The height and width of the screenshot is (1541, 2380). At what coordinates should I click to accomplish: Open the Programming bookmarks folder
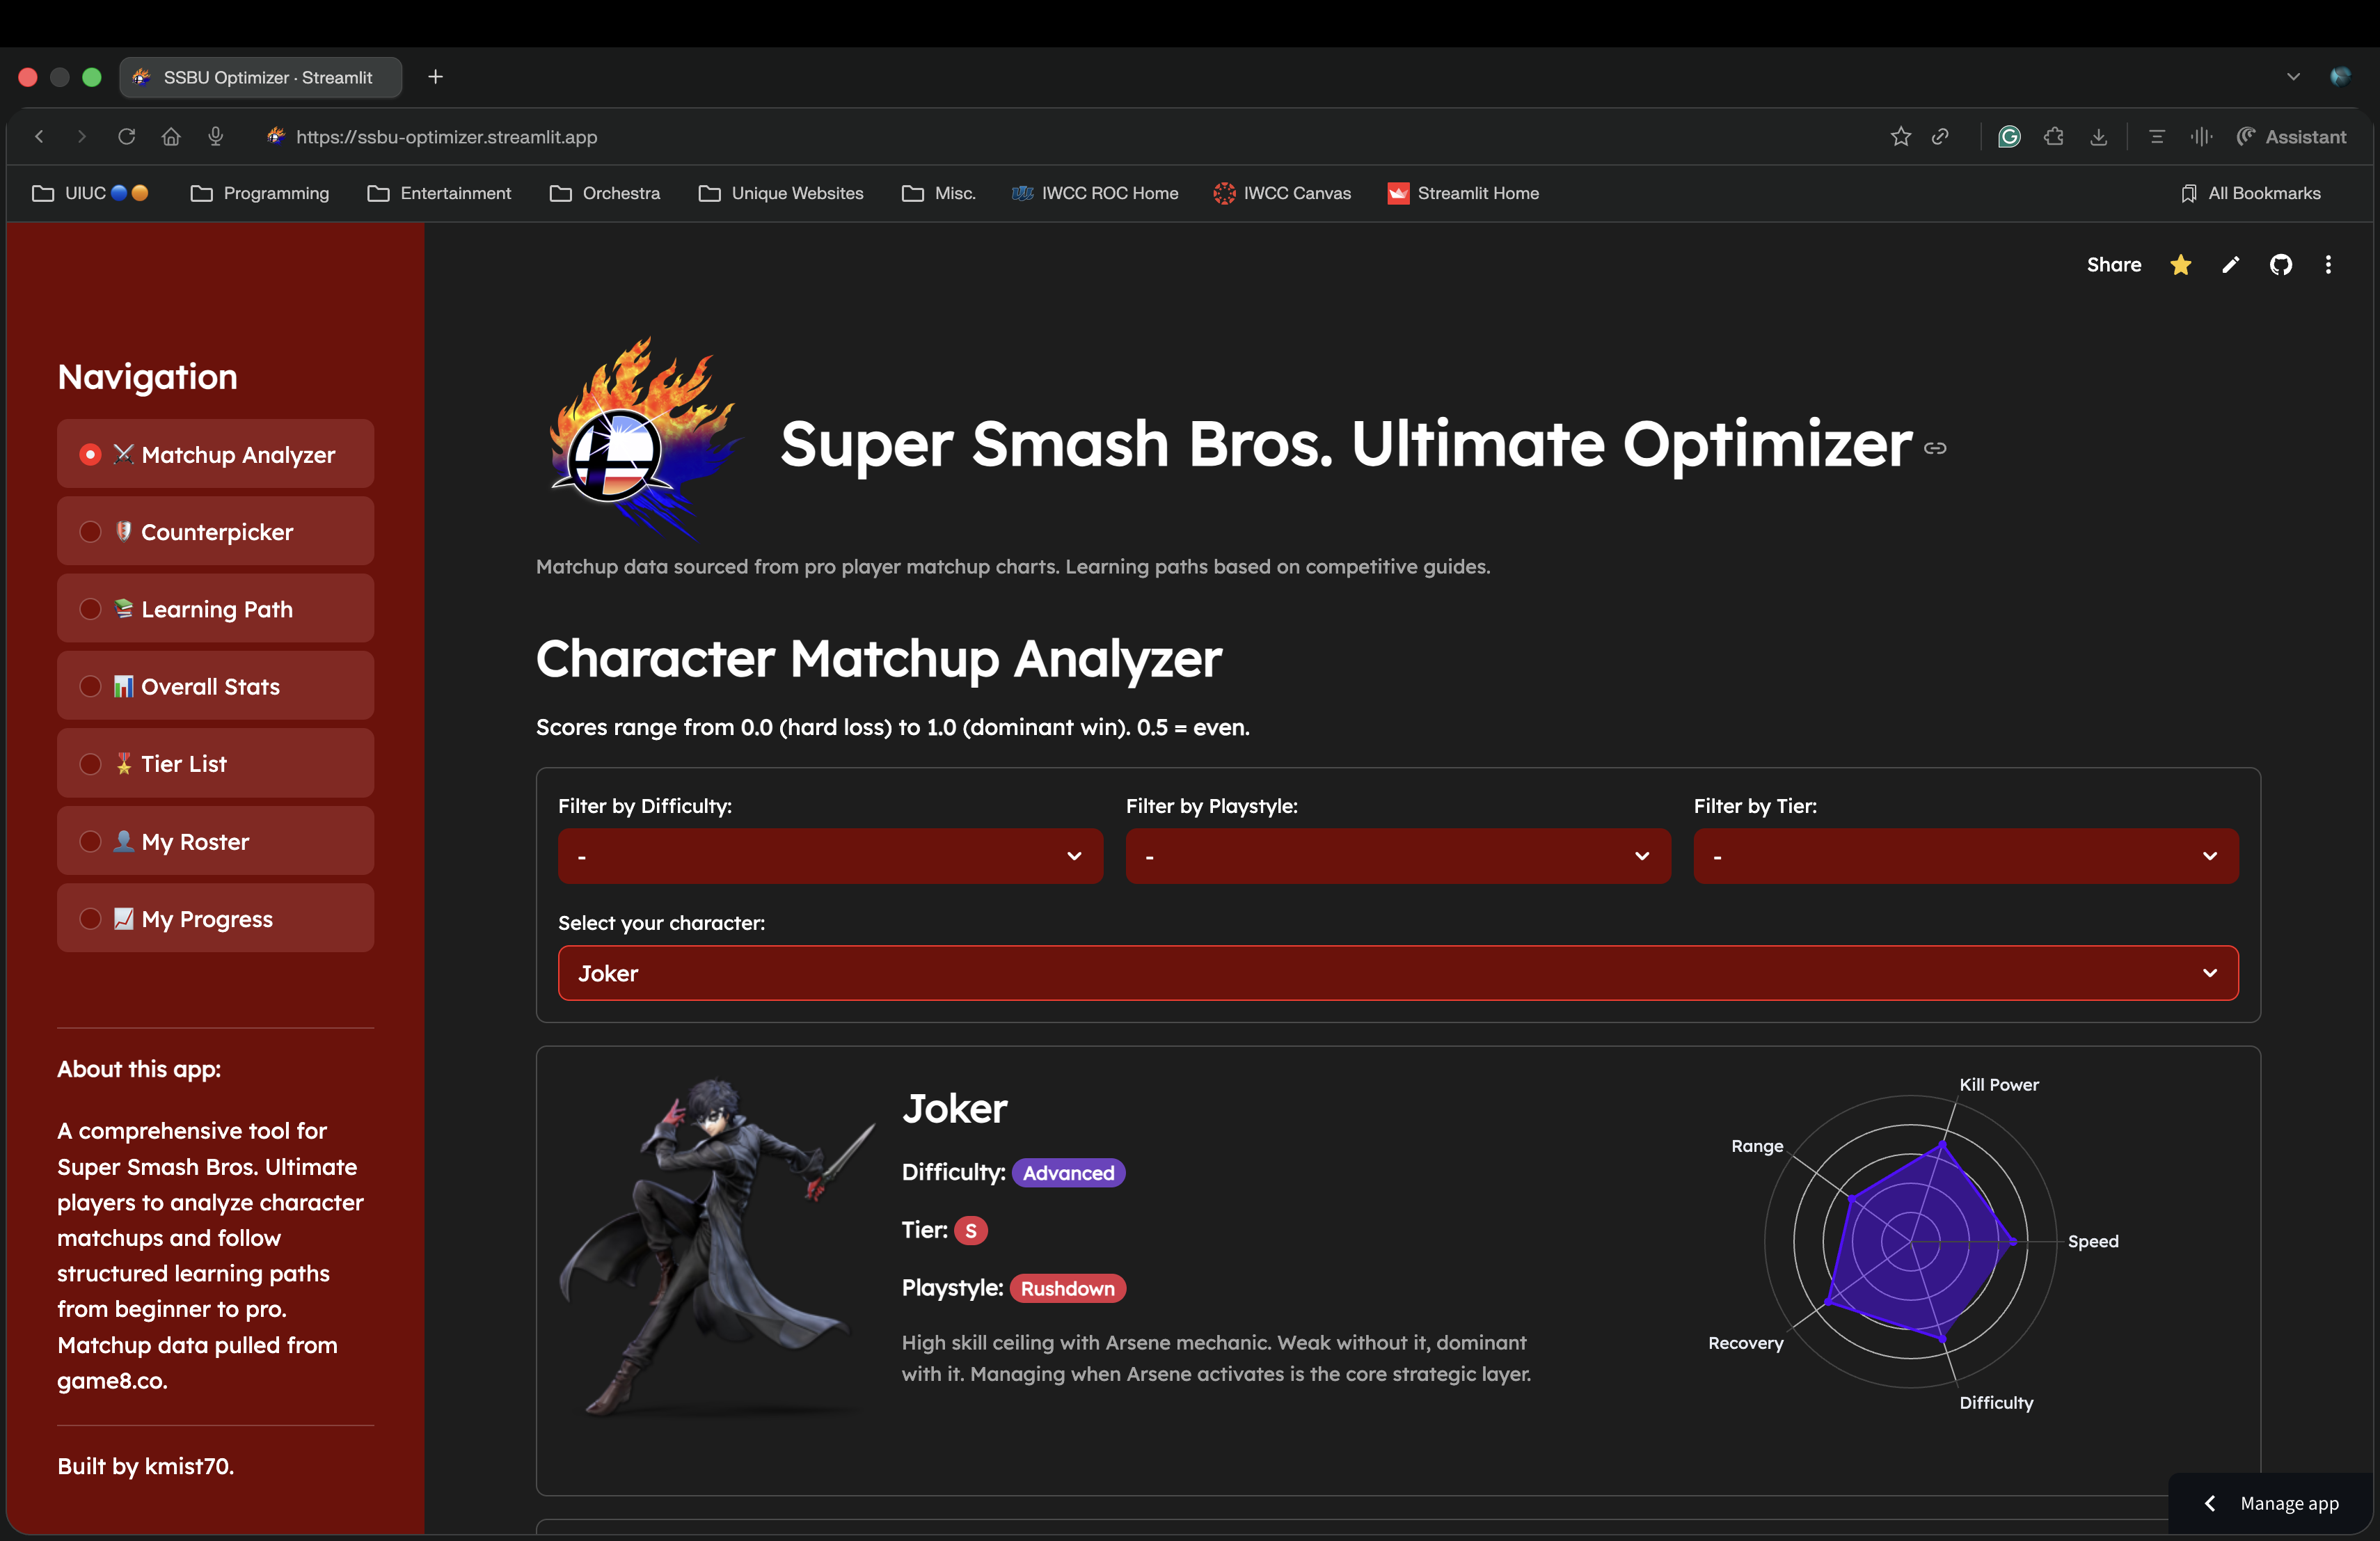260,193
